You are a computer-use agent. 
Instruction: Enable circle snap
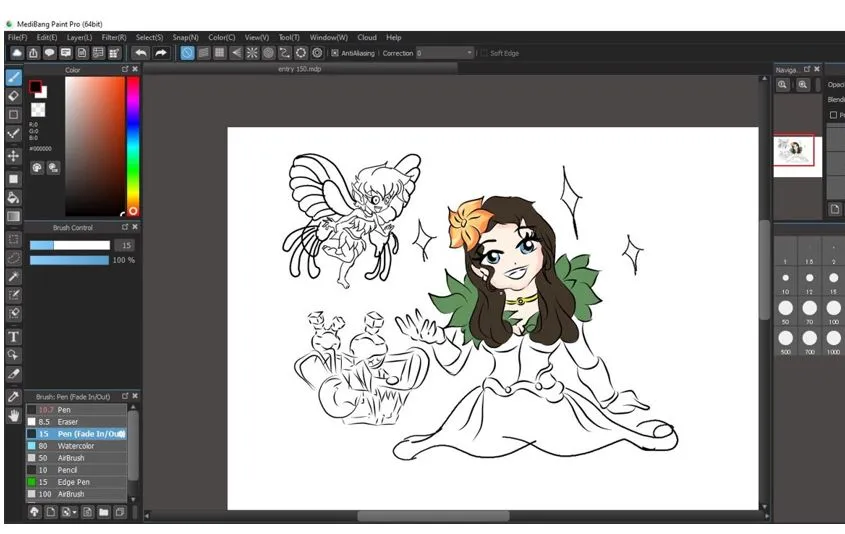pyautogui.click(x=268, y=53)
